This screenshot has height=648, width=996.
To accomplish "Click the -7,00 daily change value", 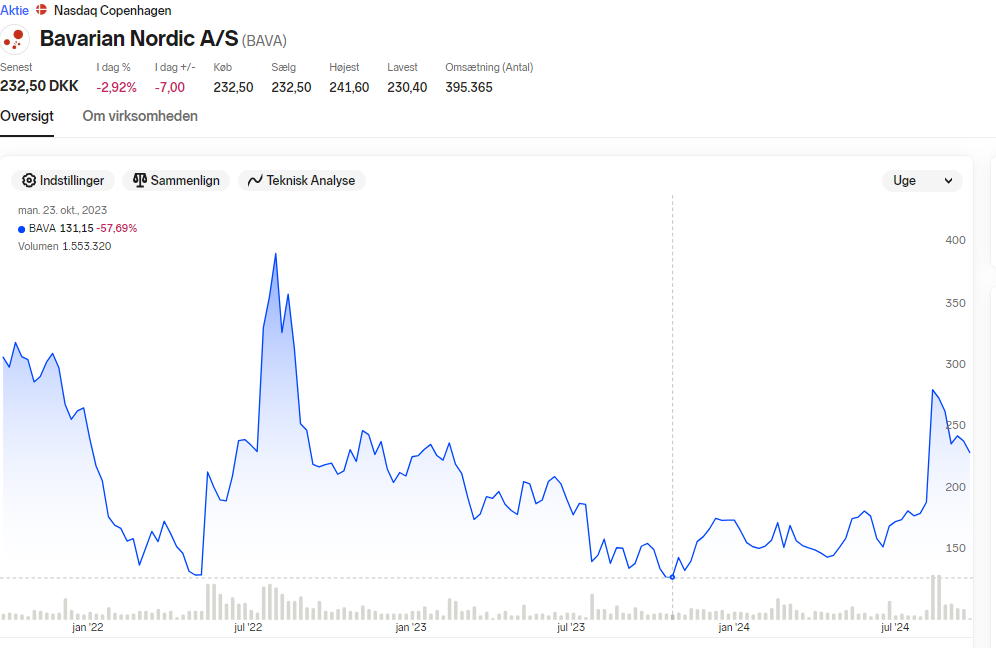I will (x=170, y=88).
